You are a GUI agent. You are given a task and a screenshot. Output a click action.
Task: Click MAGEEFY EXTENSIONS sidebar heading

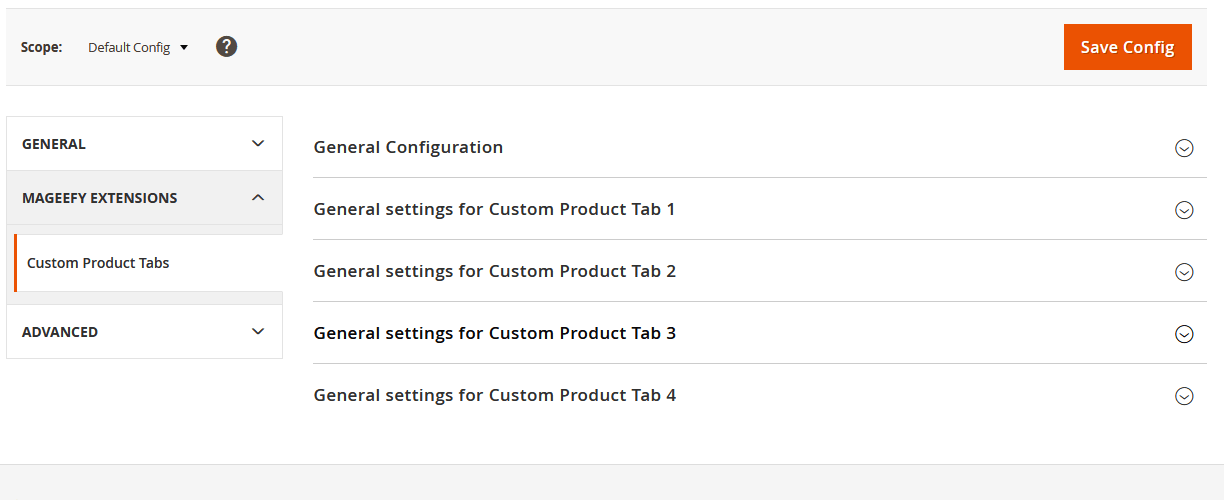click(100, 198)
